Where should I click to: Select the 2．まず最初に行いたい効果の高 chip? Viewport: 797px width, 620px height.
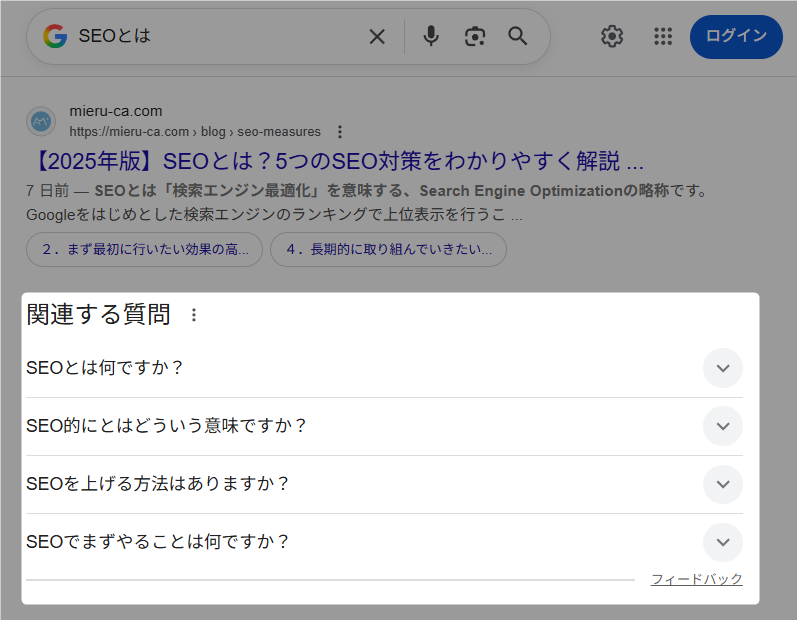pyautogui.click(x=144, y=250)
